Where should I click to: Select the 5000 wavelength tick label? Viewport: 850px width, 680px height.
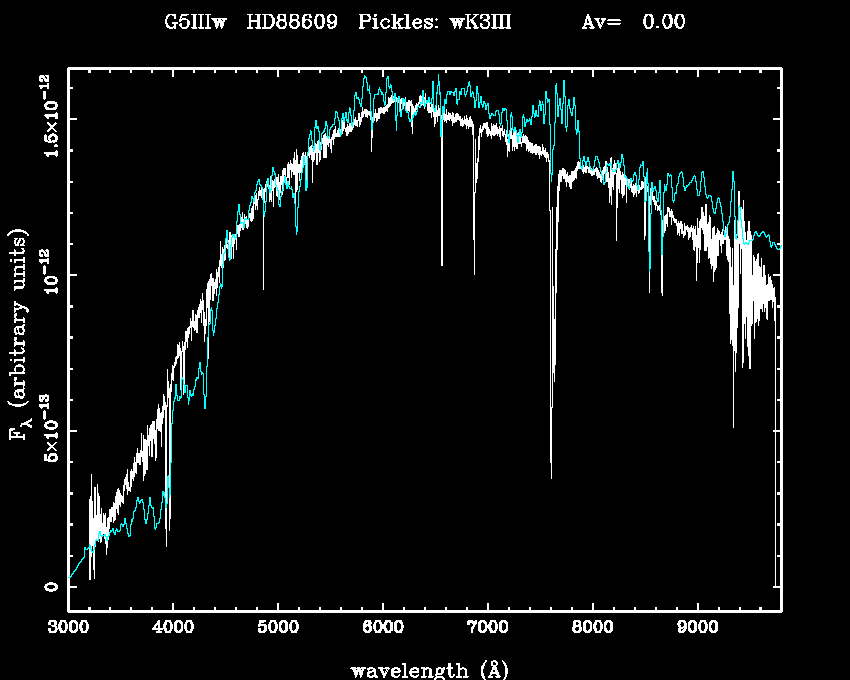click(x=278, y=627)
